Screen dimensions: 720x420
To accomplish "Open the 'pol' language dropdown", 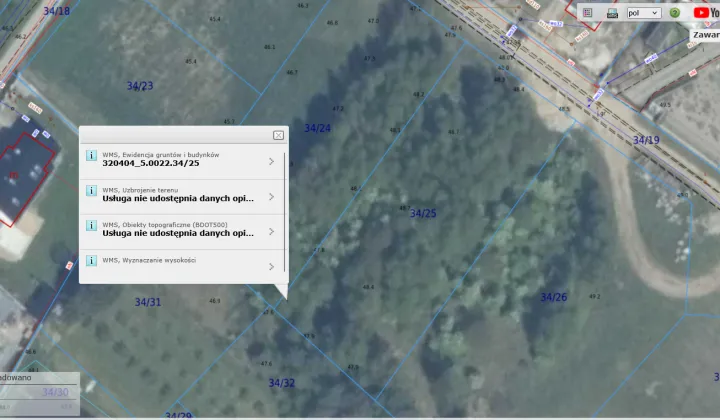I will pyautogui.click(x=644, y=13).
